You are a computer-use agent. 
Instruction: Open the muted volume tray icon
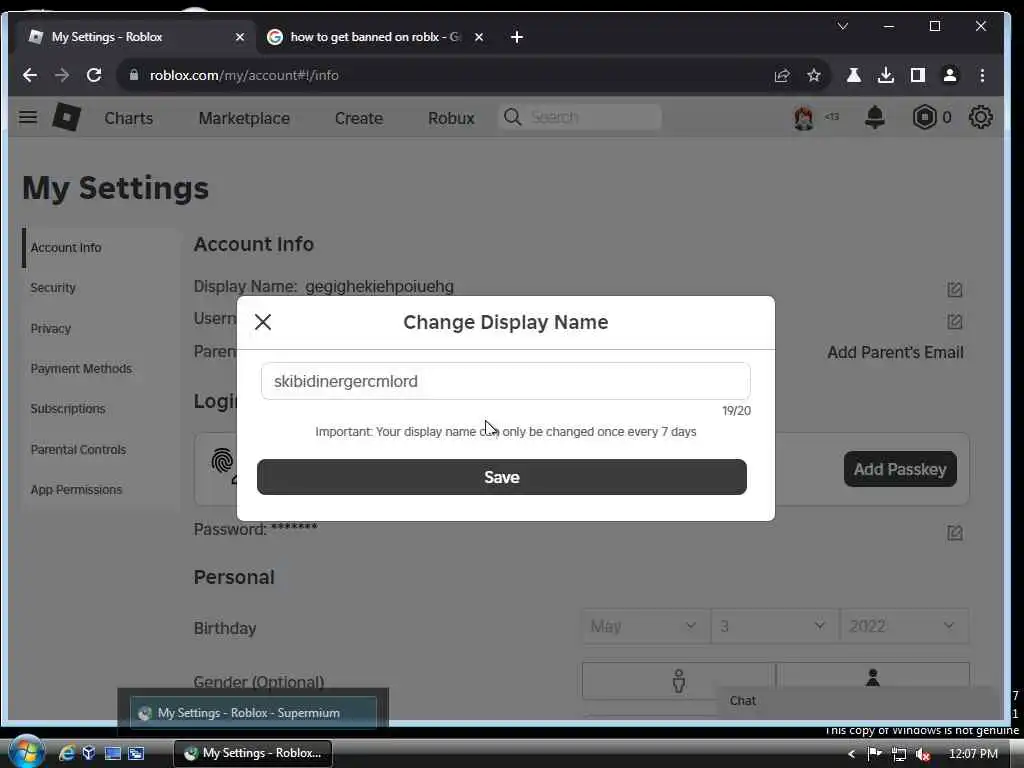923,754
